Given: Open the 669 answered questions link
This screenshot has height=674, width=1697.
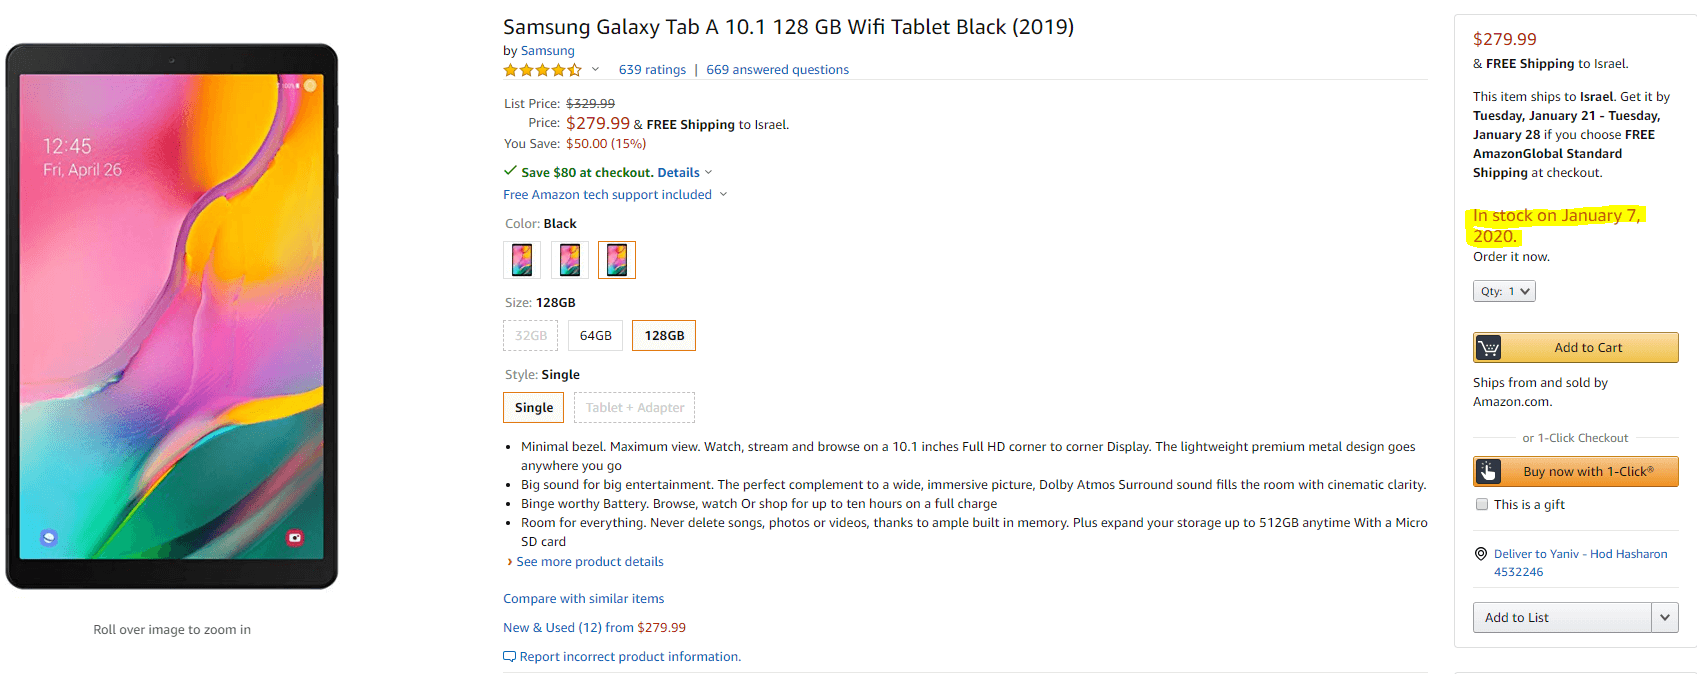Looking at the screenshot, I should (x=777, y=70).
